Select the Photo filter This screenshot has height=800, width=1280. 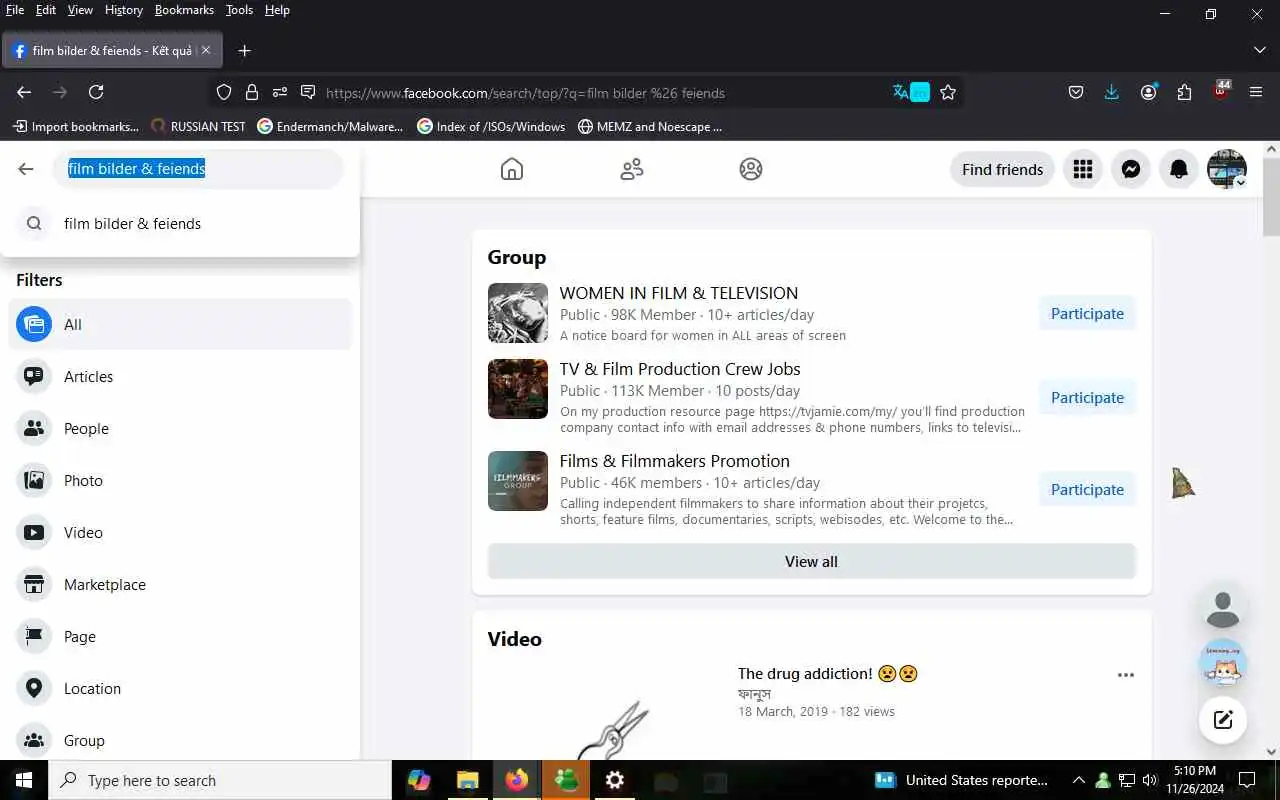pos(180,480)
